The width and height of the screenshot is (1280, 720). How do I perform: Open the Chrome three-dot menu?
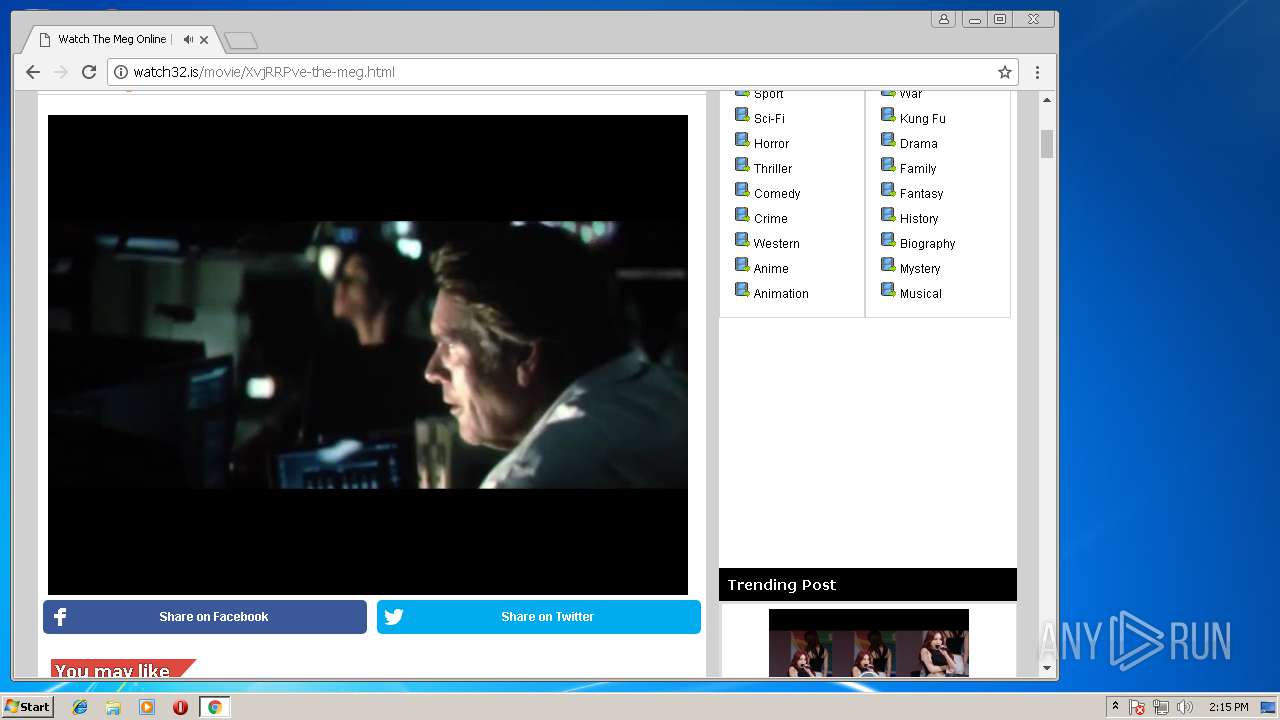tap(1037, 72)
